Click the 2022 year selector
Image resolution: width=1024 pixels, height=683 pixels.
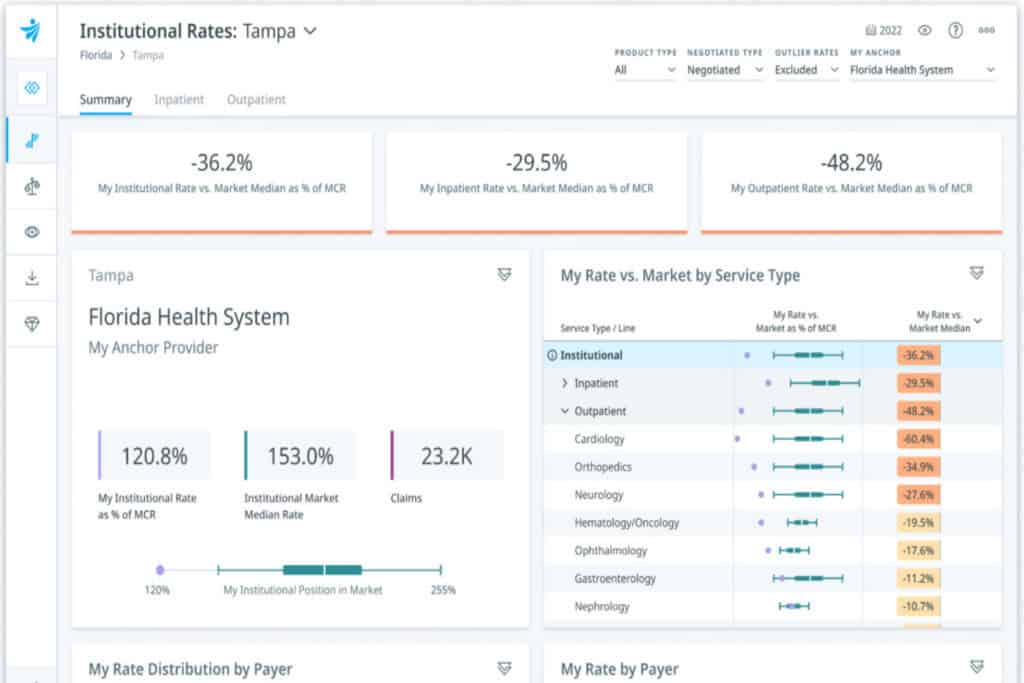click(x=885, y=31)
